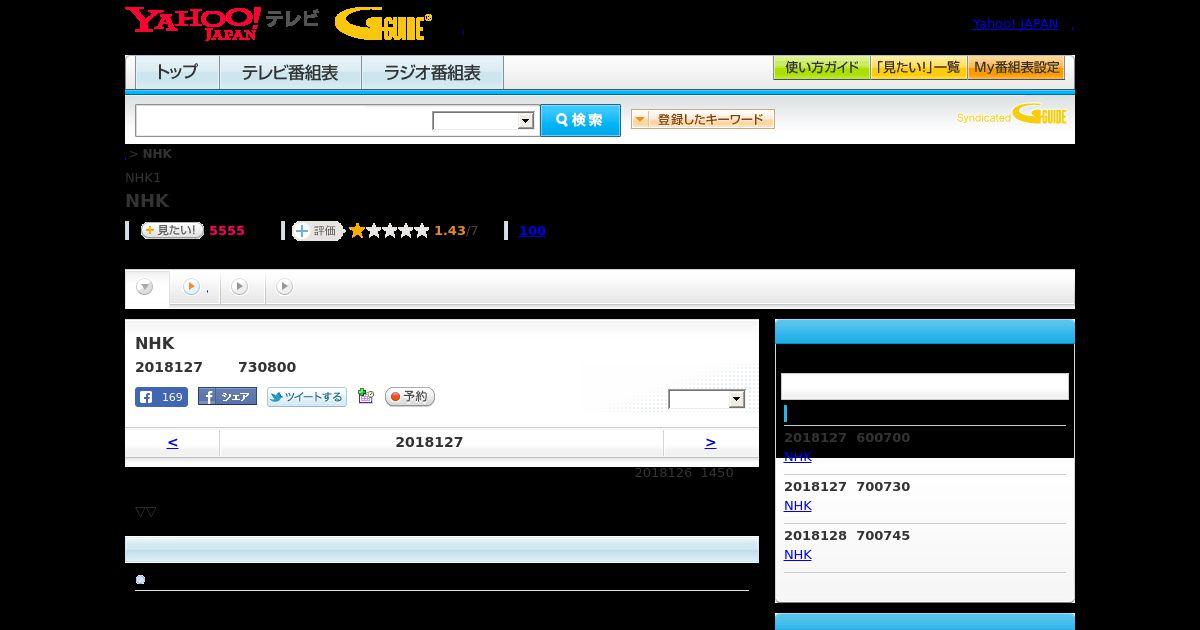Click the blue 検索 search button
Viewport: 1200px width, 630px height.
[x=580, y=120]
